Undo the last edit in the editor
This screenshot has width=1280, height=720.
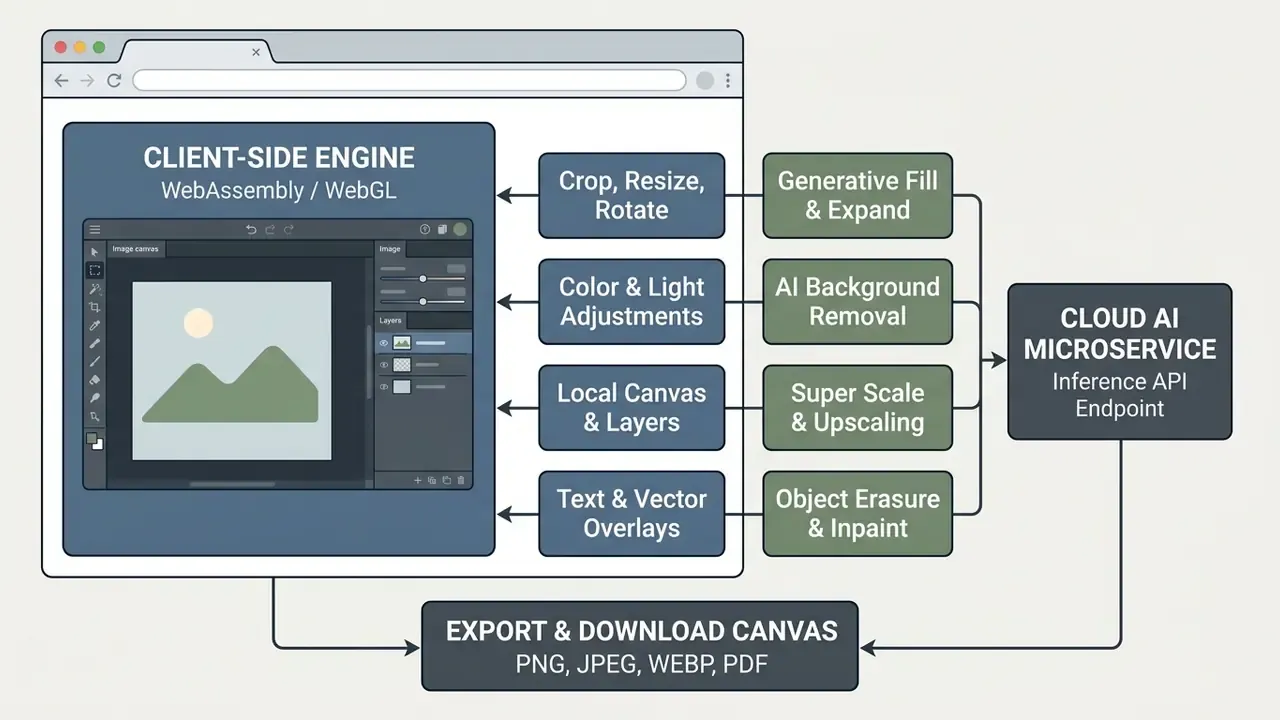pos(251,230)
